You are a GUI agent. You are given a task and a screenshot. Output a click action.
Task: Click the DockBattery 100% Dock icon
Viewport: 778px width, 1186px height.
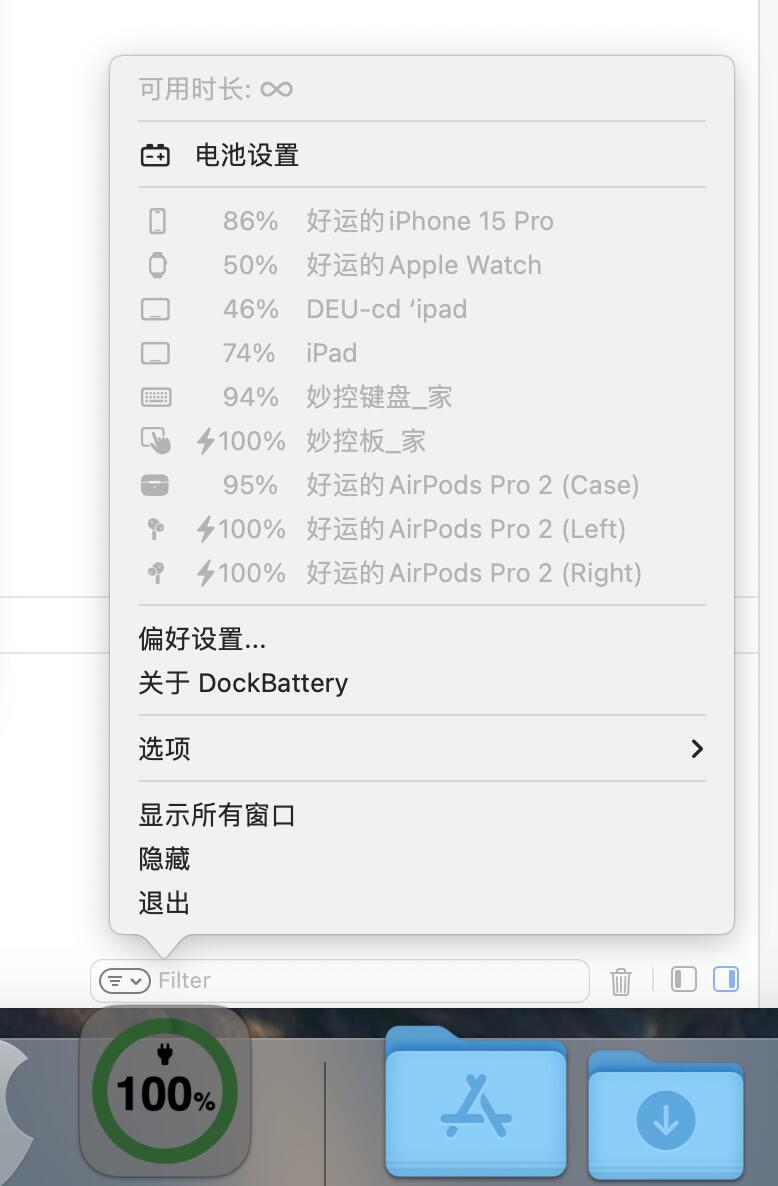tap(165, 1091)
